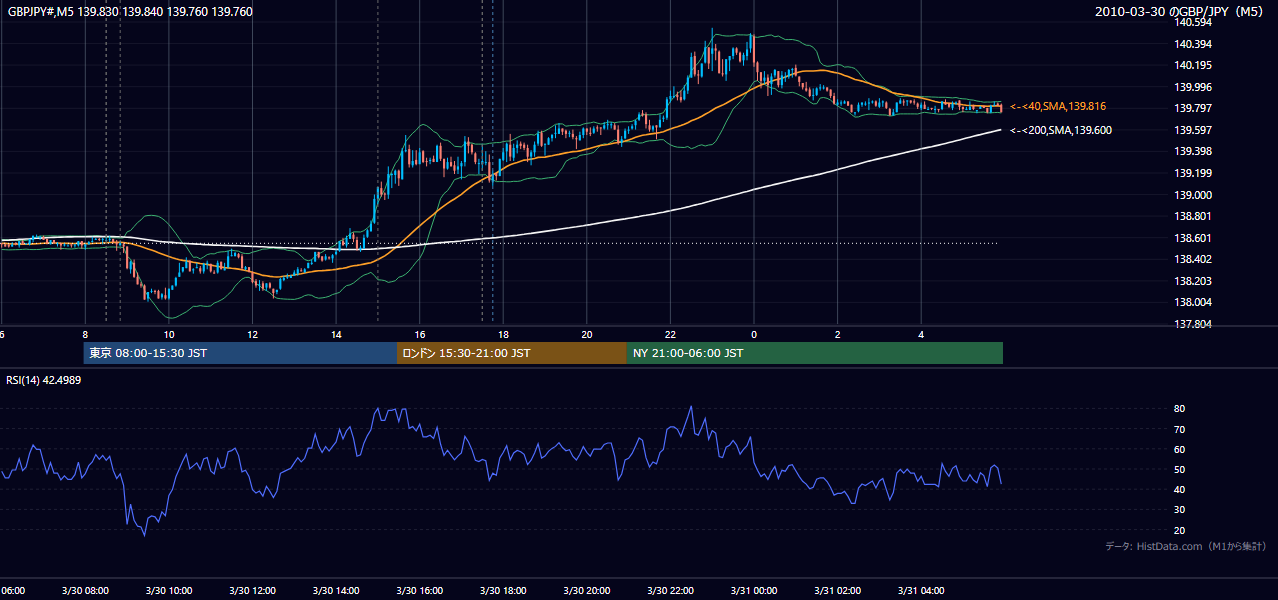Viewport: 1278px width, 600px height.
Task: Click price axis value 138.601
Action: tap(1192, 238)
